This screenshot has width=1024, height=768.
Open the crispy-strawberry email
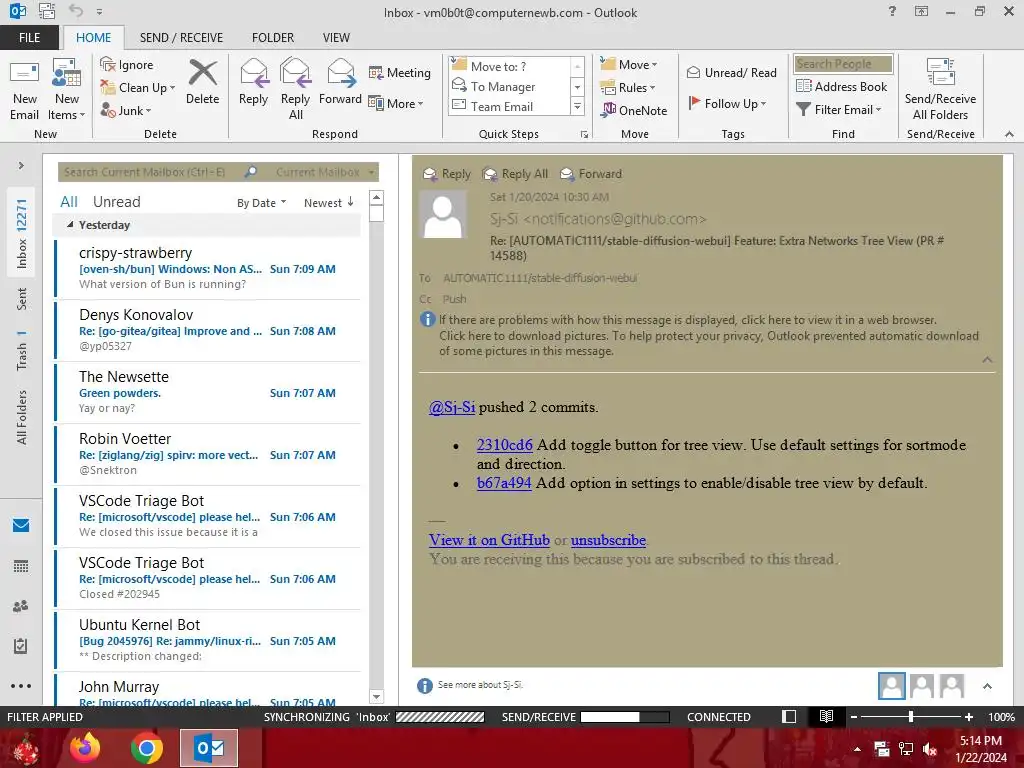tap(208, 268)
